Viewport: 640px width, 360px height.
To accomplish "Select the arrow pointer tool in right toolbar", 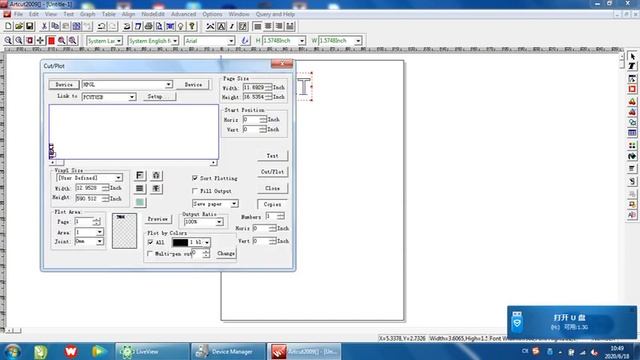I will point(632,56).
